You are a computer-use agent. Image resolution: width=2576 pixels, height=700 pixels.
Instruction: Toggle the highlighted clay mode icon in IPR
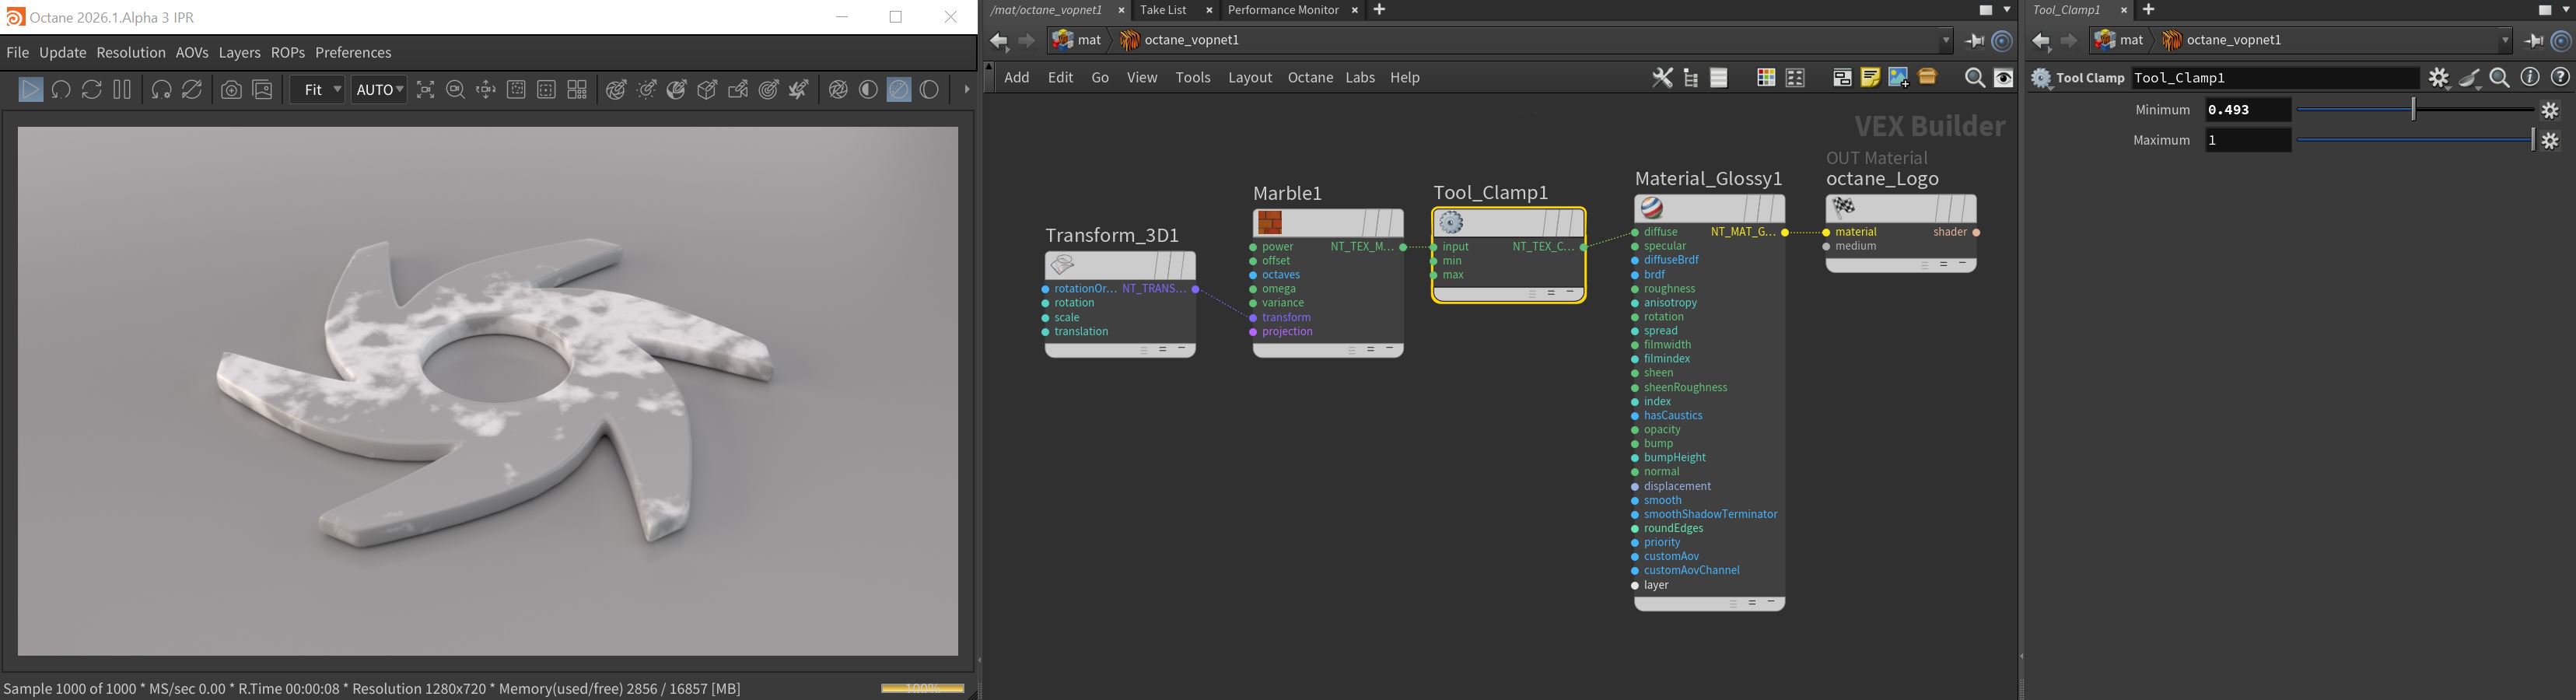[899, 90]
